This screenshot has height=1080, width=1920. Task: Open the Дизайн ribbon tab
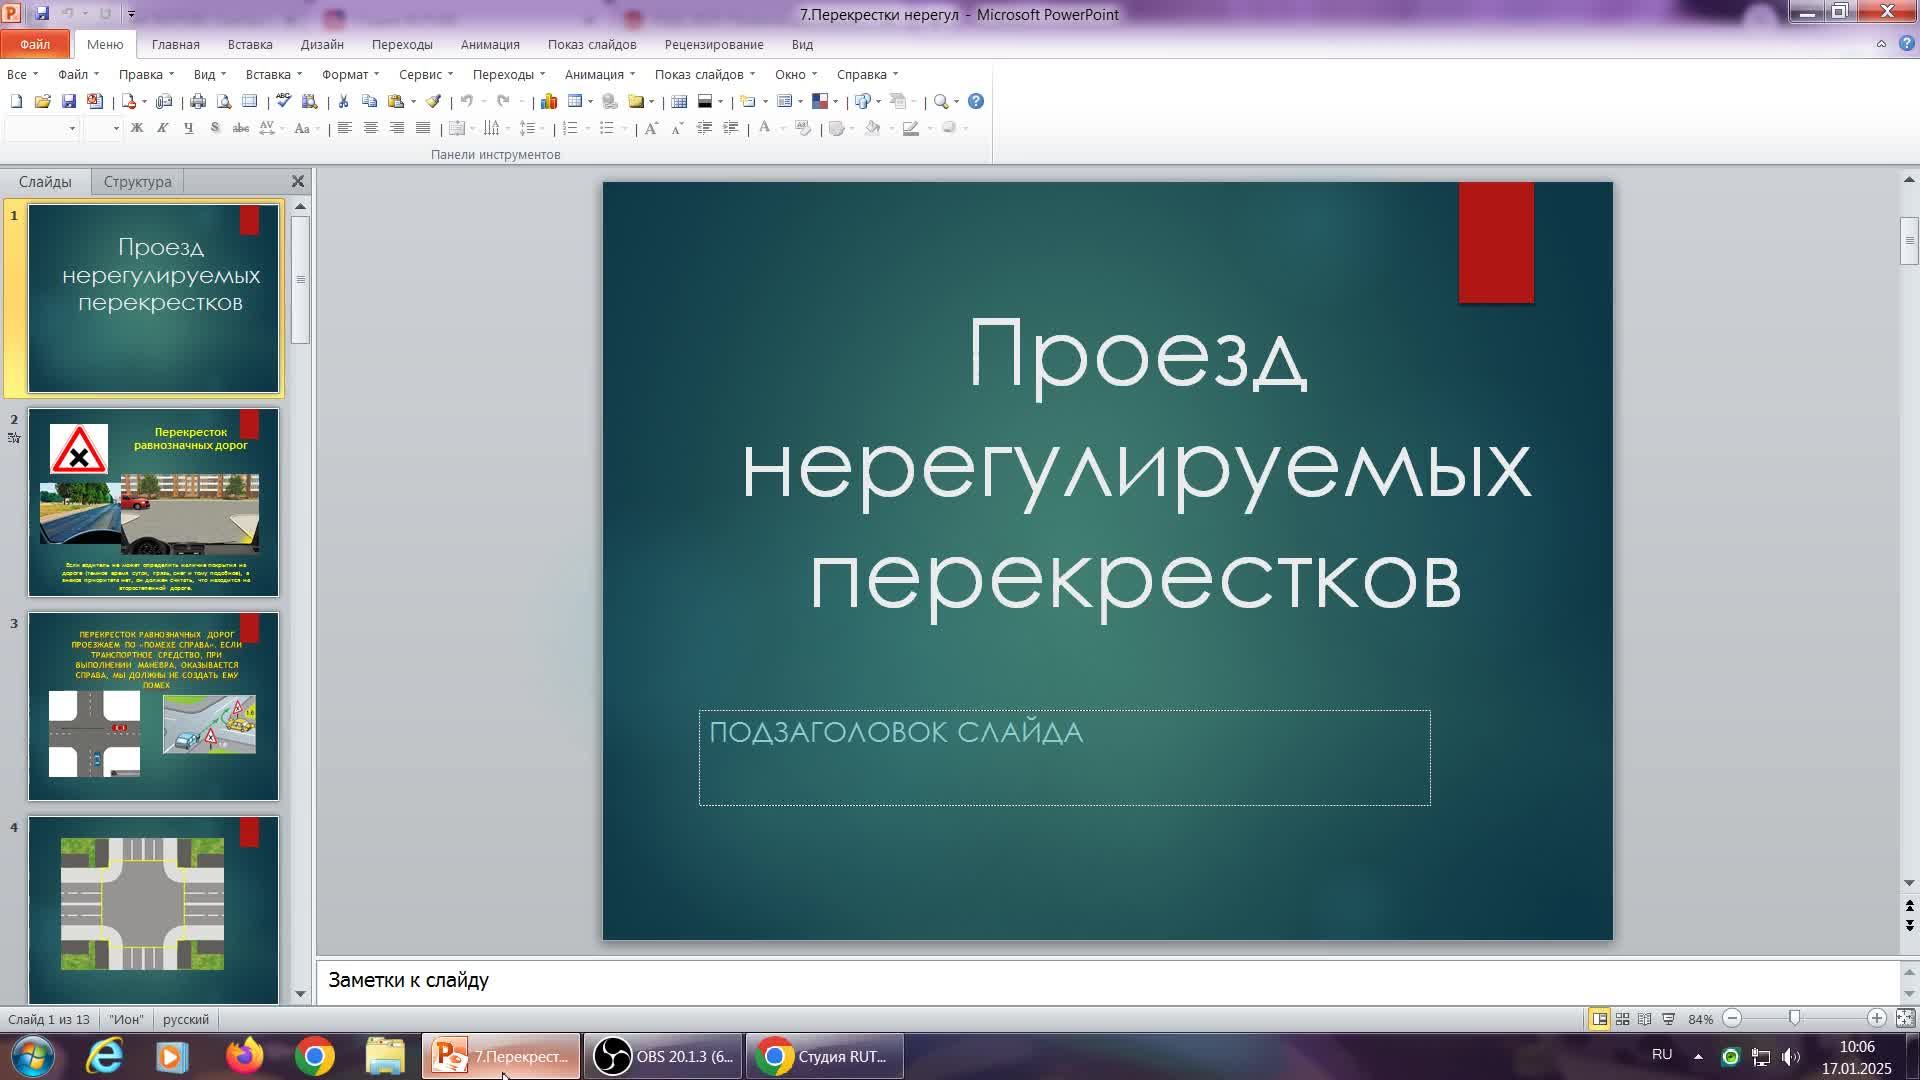coord(321,44)
